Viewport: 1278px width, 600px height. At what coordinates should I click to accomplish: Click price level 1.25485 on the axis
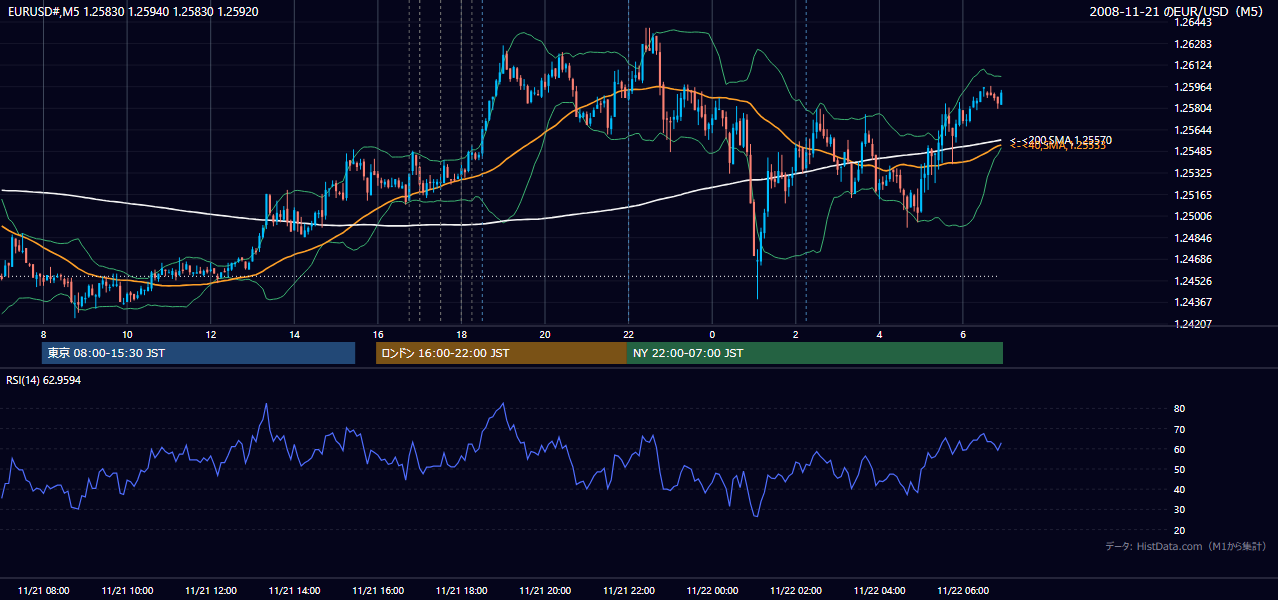(1192, 151)
